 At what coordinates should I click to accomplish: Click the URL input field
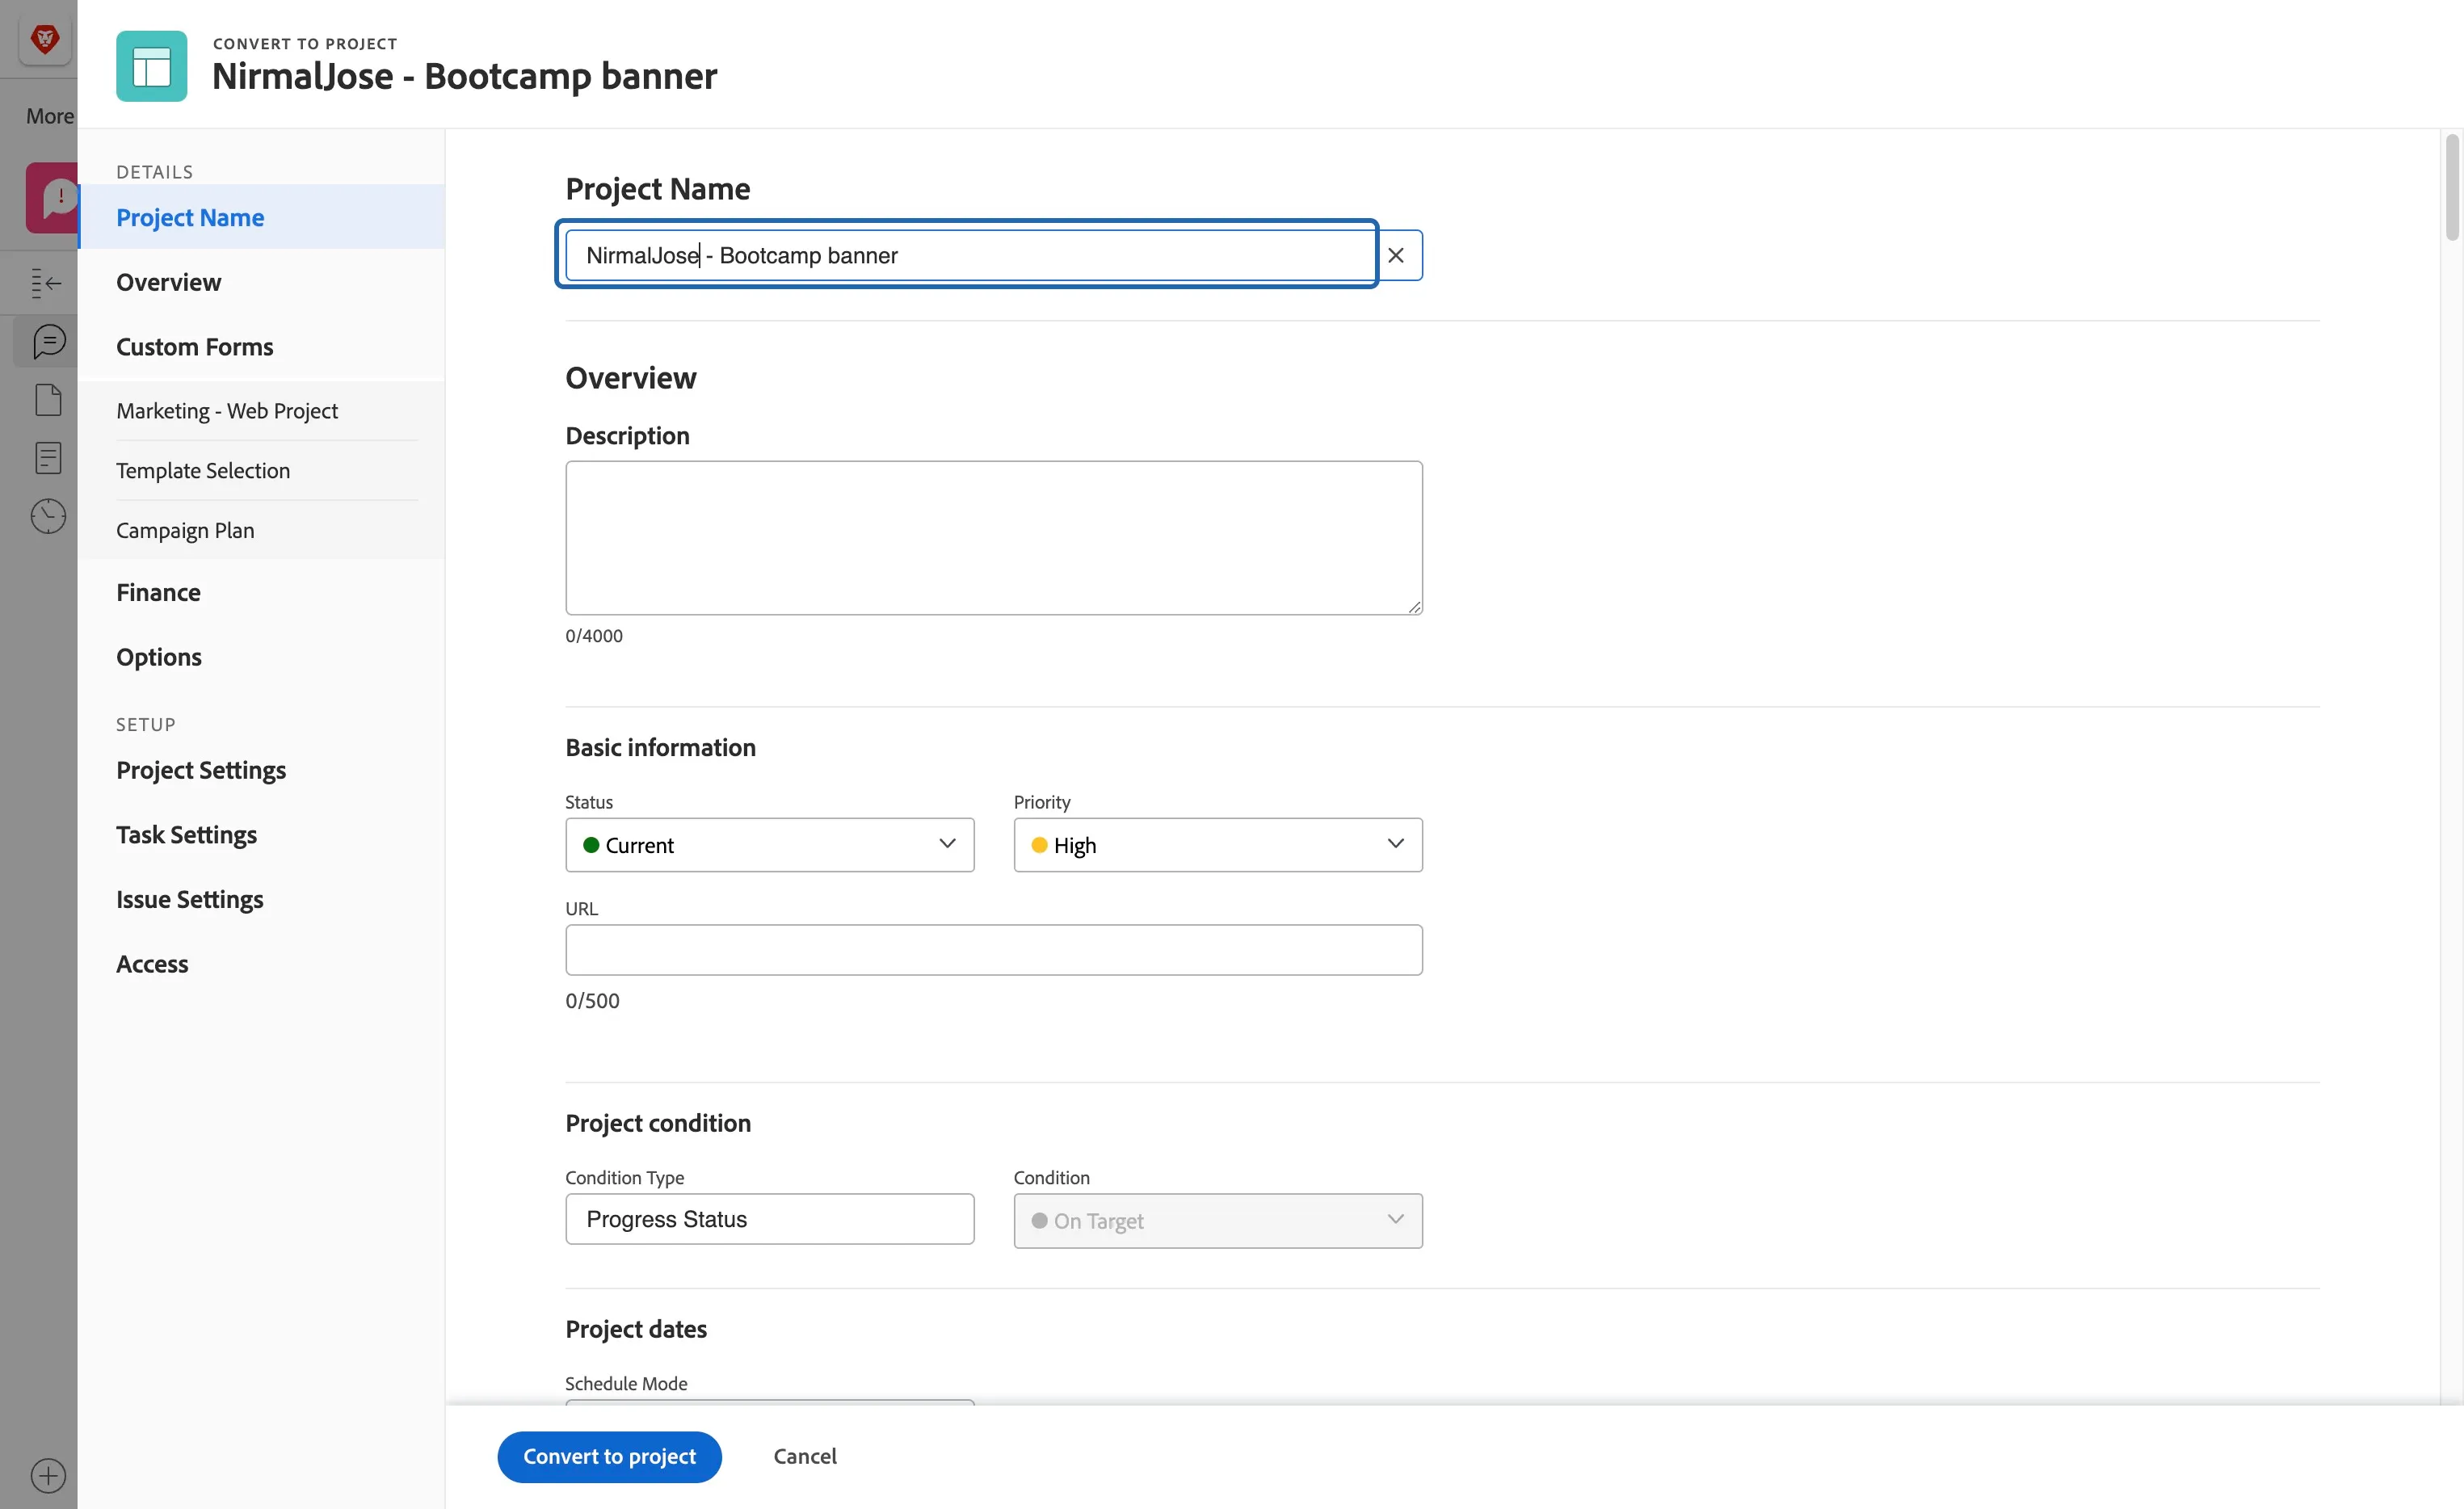[x=993, y=949]
